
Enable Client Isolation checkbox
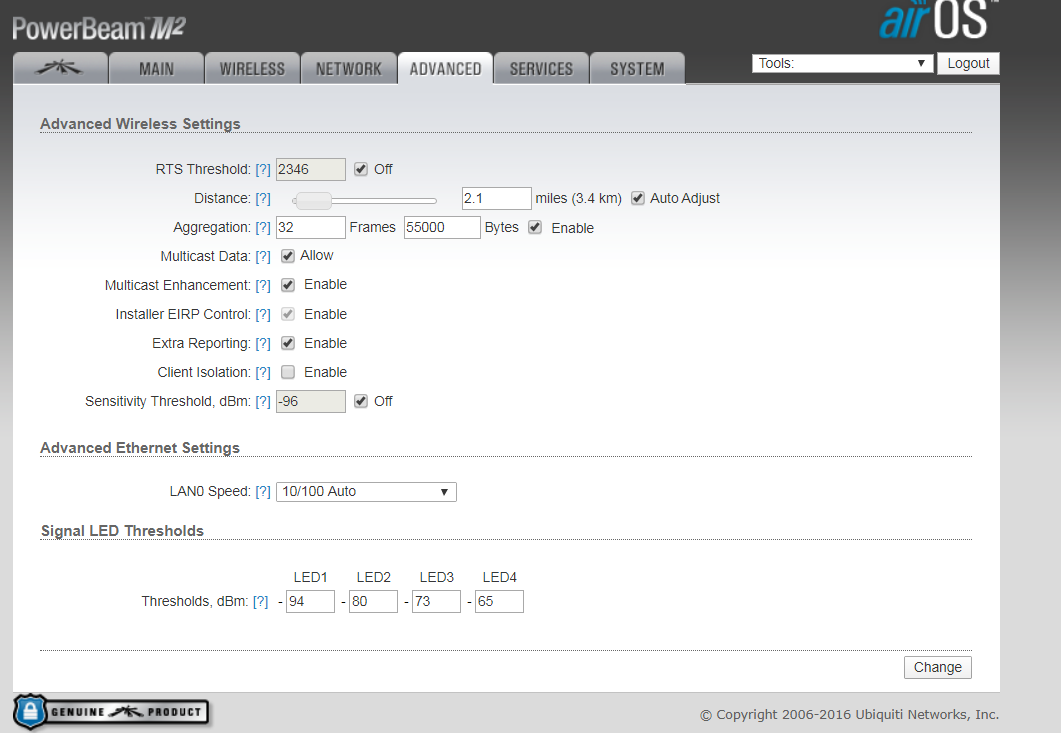288,372
